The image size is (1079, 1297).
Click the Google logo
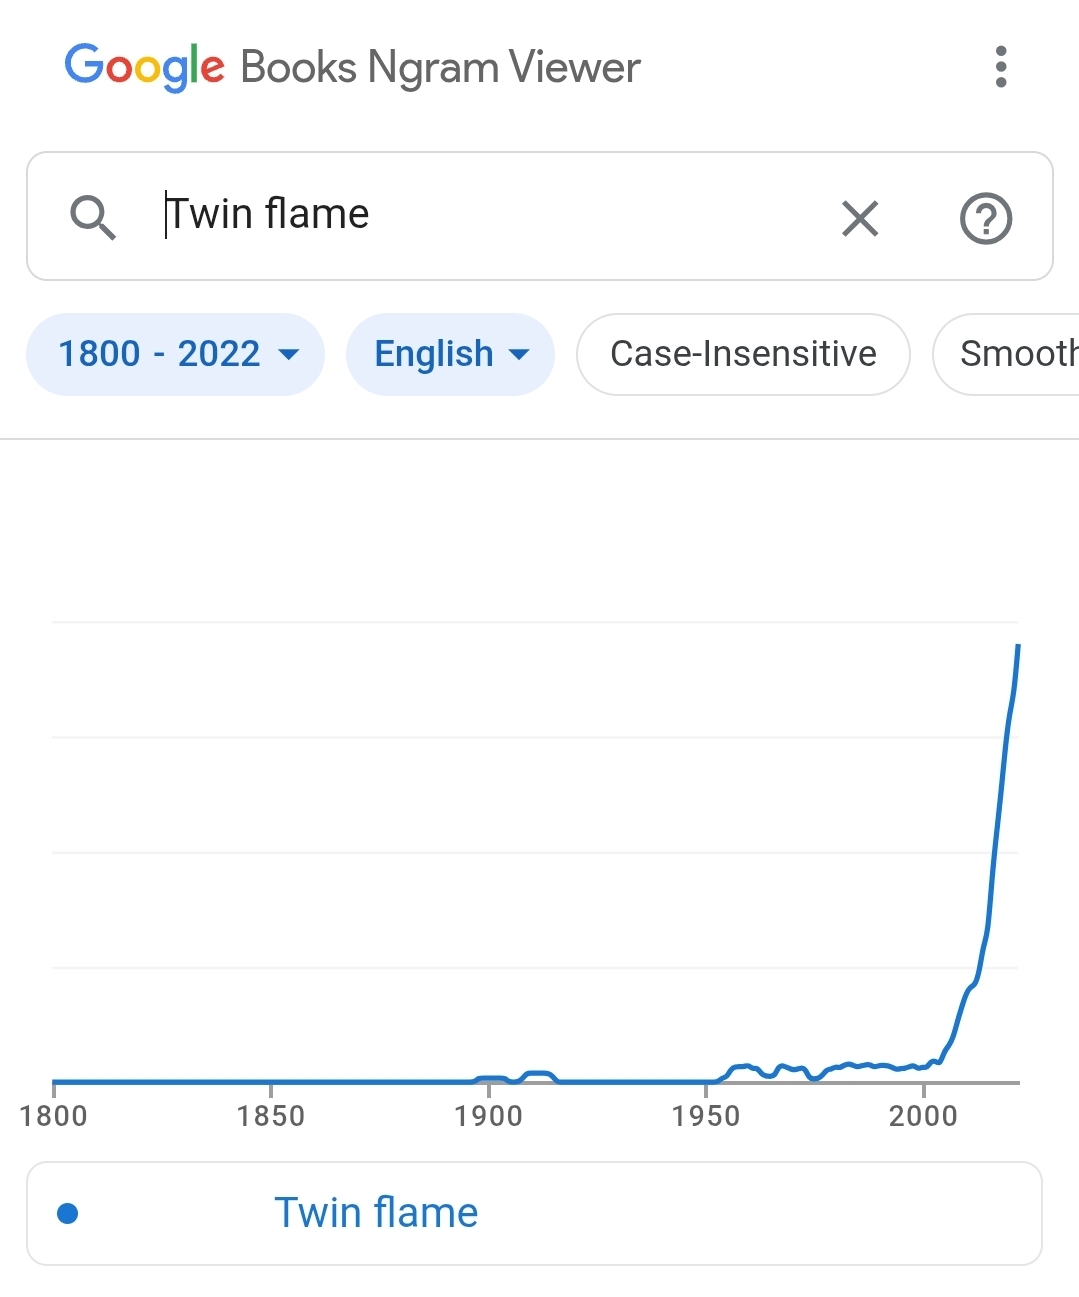[145, 67]
